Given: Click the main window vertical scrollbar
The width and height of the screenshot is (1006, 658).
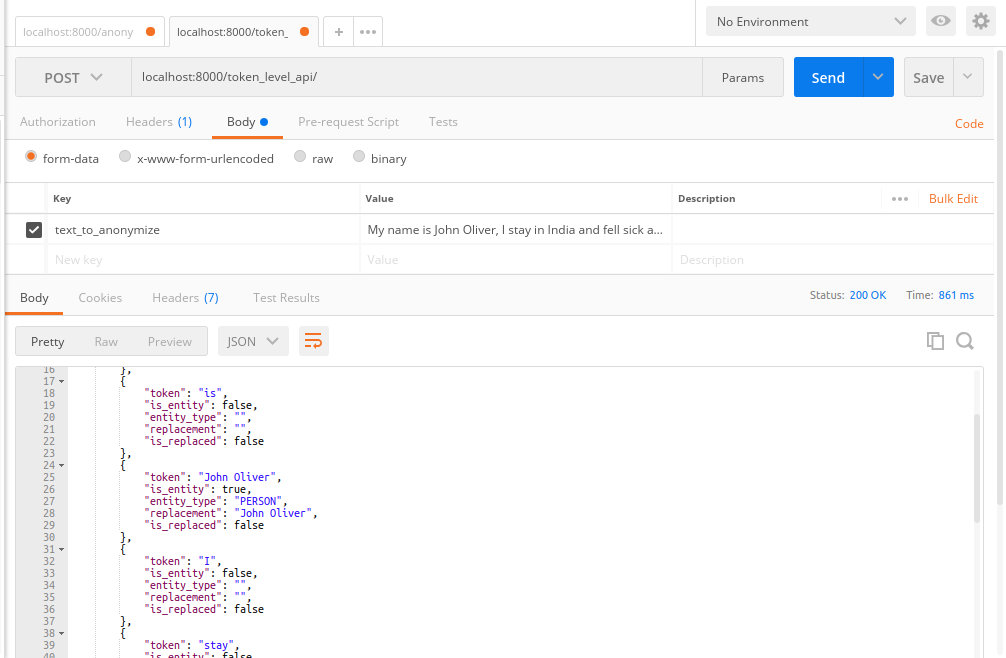Looking at the screenshot, I should coord(1002,276).
